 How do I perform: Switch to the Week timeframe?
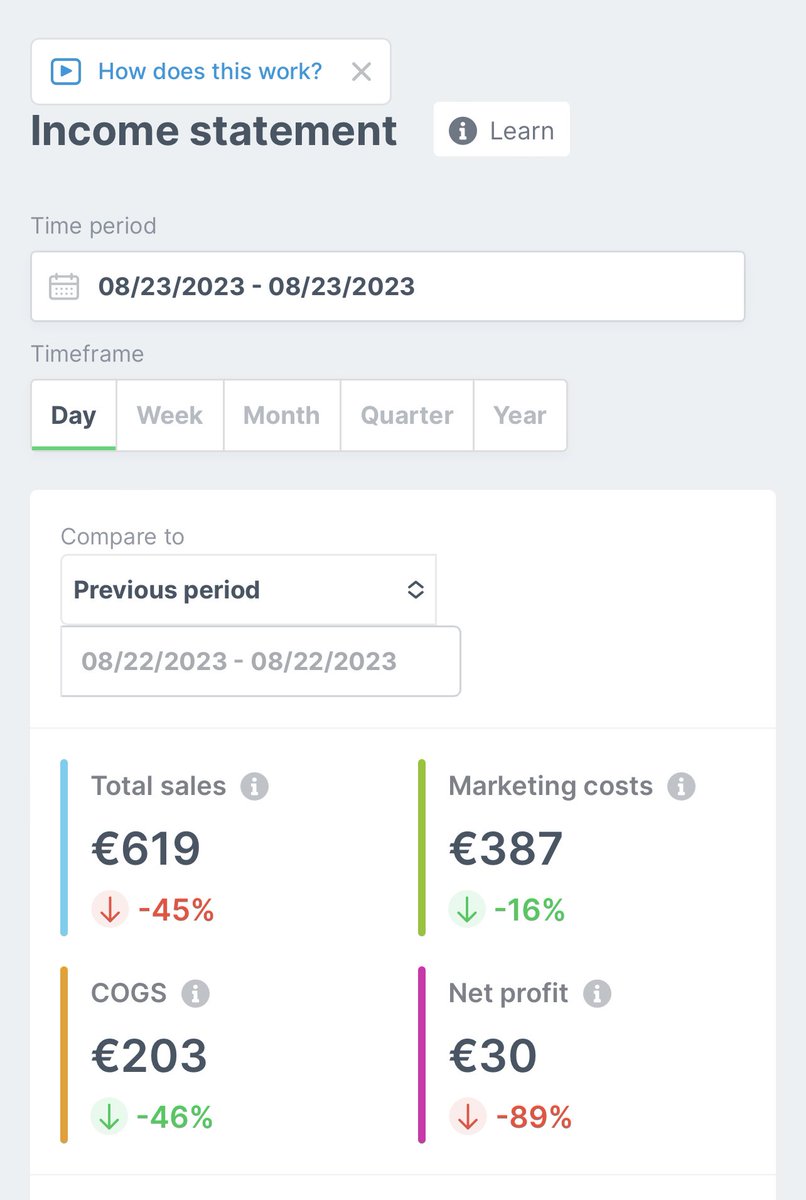click(x=170, y=415)
